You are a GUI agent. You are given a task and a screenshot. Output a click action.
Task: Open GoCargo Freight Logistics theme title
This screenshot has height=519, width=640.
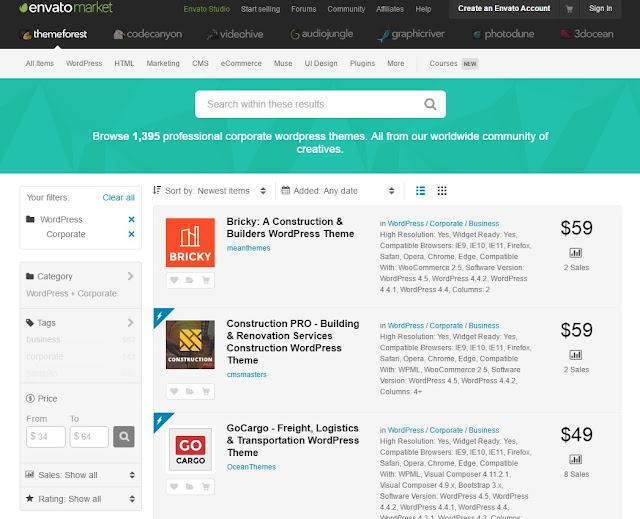(293, 440)
